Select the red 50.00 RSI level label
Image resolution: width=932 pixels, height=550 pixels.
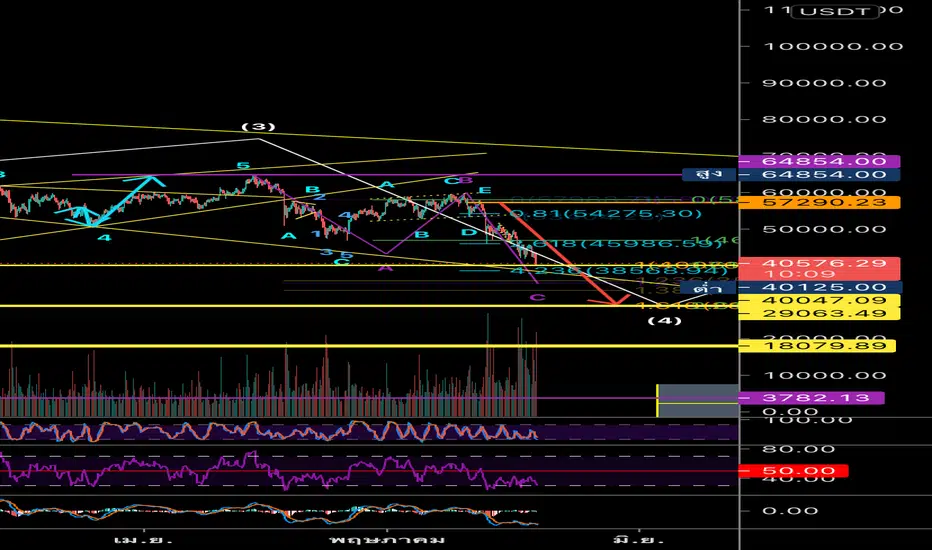793,471
